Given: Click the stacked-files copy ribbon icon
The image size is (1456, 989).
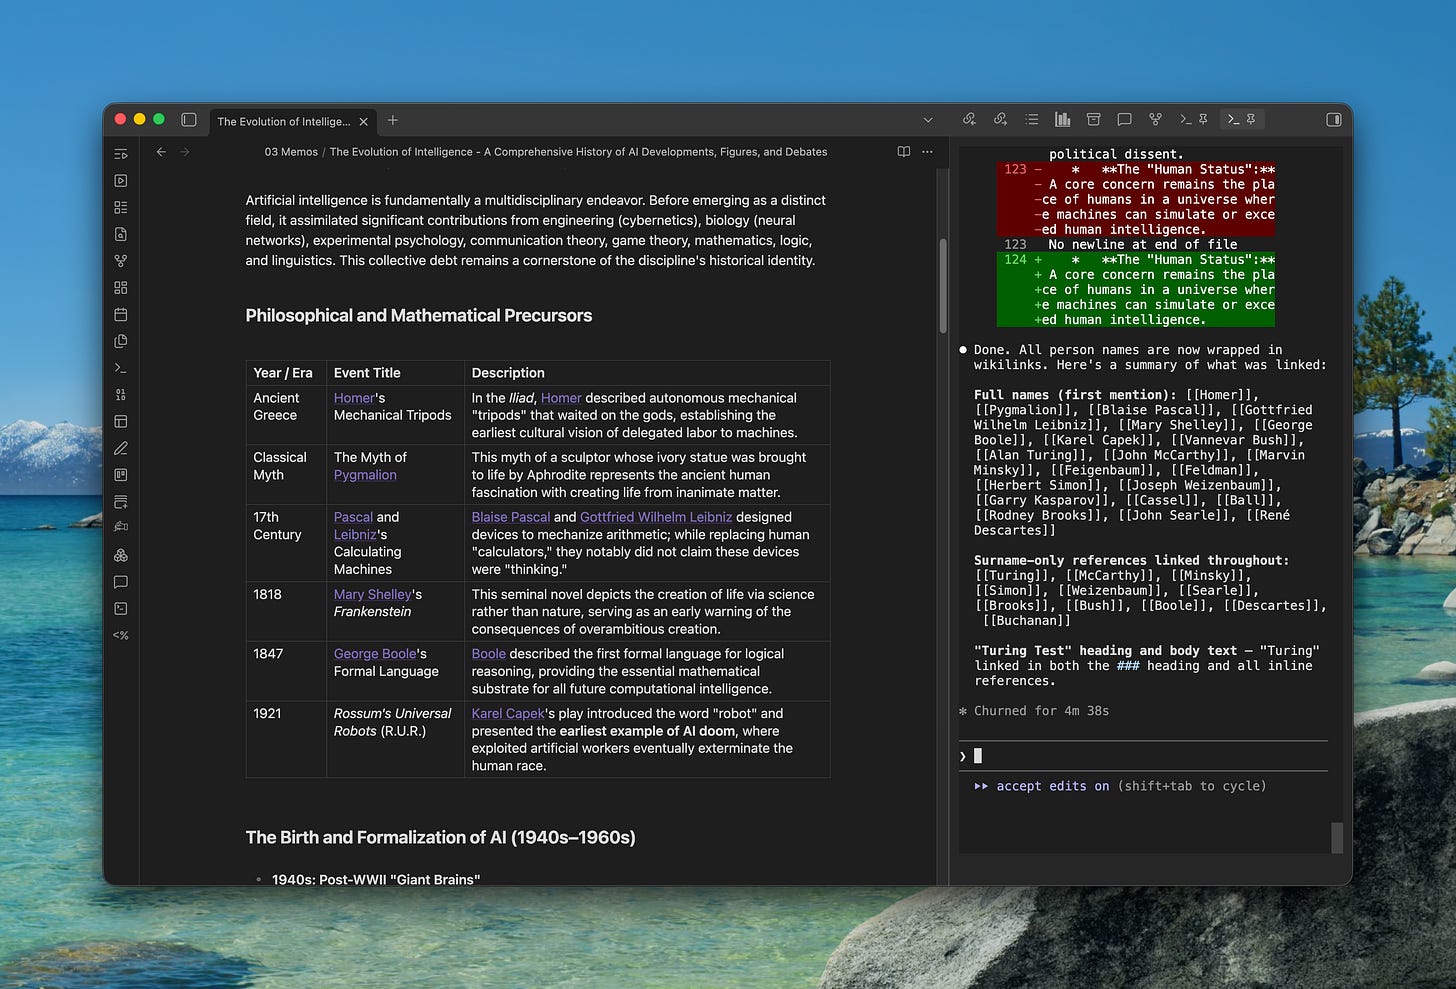Looking at the screenshot, I should coord(121,341).
